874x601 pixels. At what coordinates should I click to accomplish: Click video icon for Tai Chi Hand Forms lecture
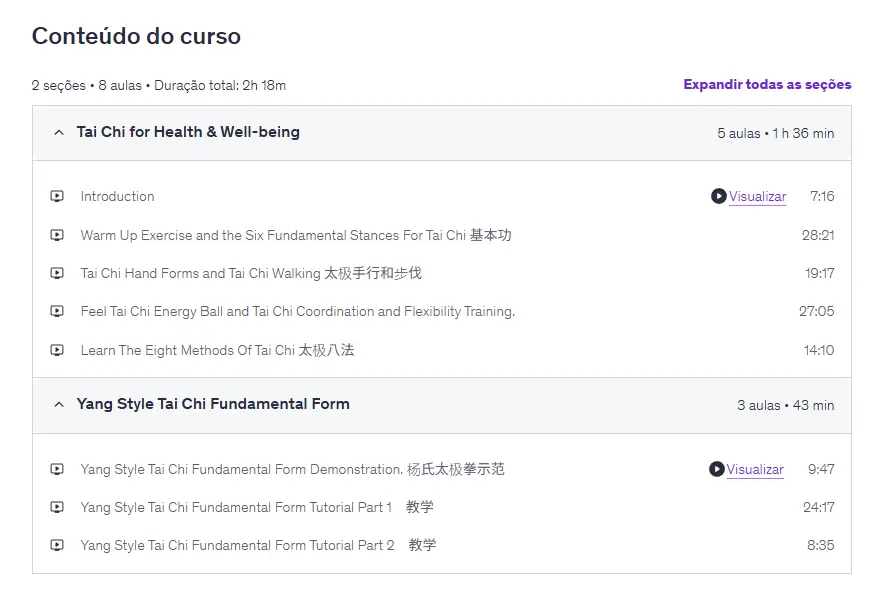coord(57,273)
